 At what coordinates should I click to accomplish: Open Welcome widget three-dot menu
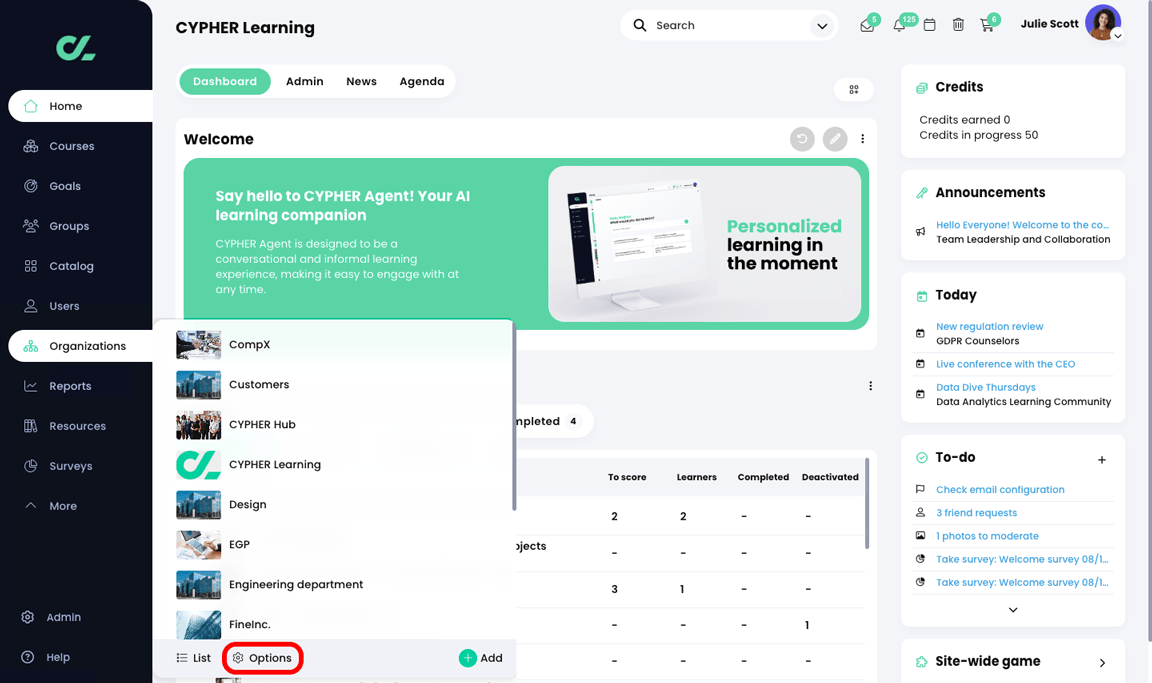pos(863,139)
